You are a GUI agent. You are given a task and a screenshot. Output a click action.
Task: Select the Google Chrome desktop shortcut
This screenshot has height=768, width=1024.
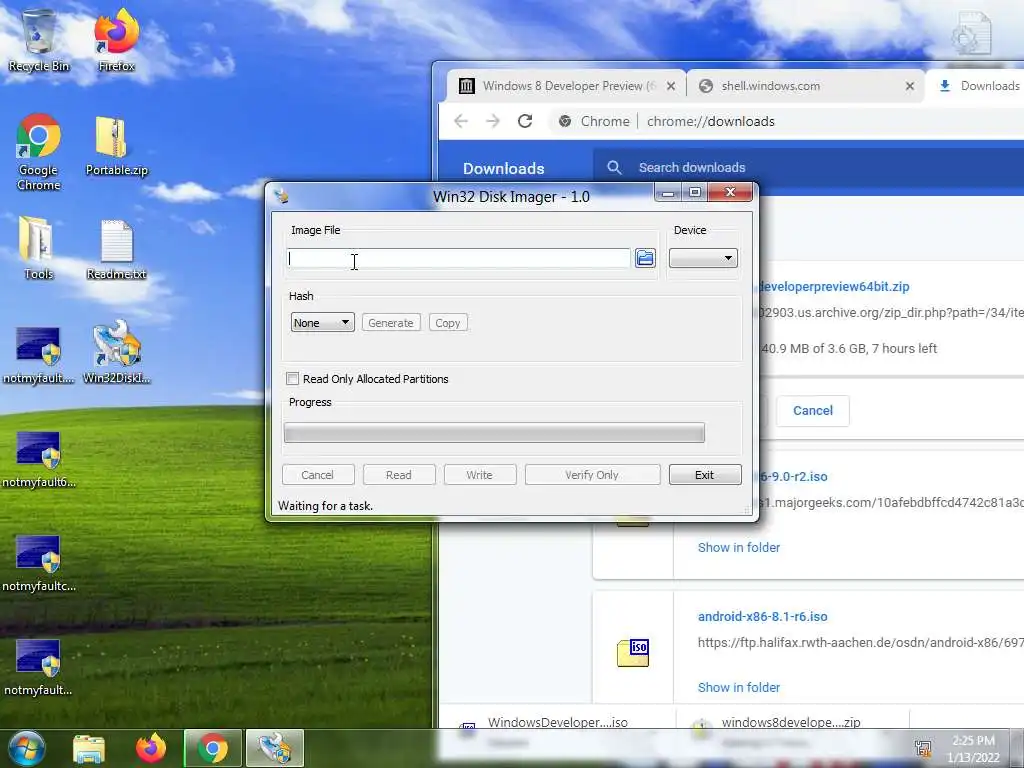click(x=39, y=152)
